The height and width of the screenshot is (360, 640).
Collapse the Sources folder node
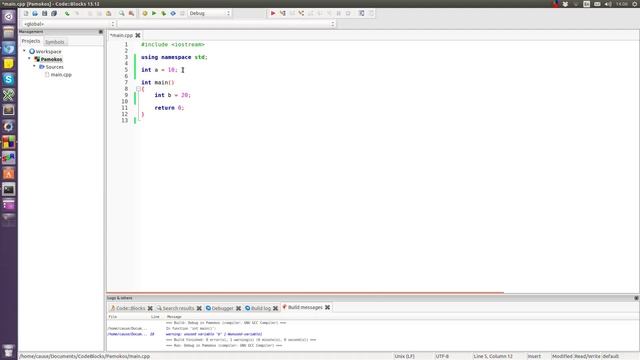click(34, 66)
